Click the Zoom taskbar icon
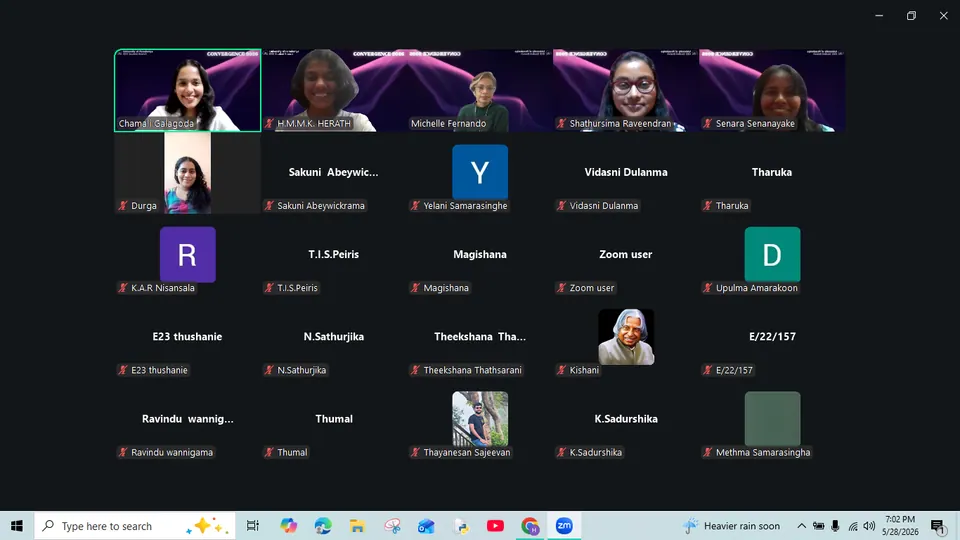The image size is (960, 540). coord(564,526)
